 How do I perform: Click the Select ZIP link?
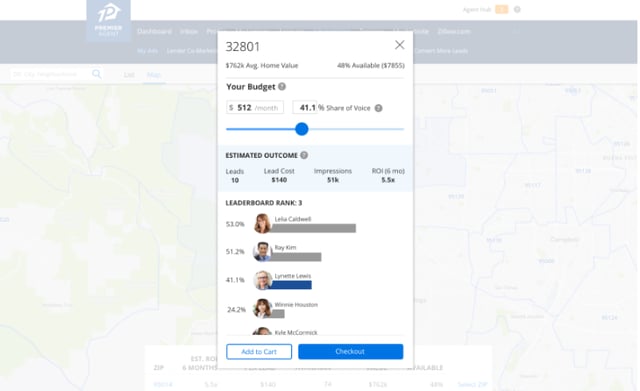pos(472,384)
